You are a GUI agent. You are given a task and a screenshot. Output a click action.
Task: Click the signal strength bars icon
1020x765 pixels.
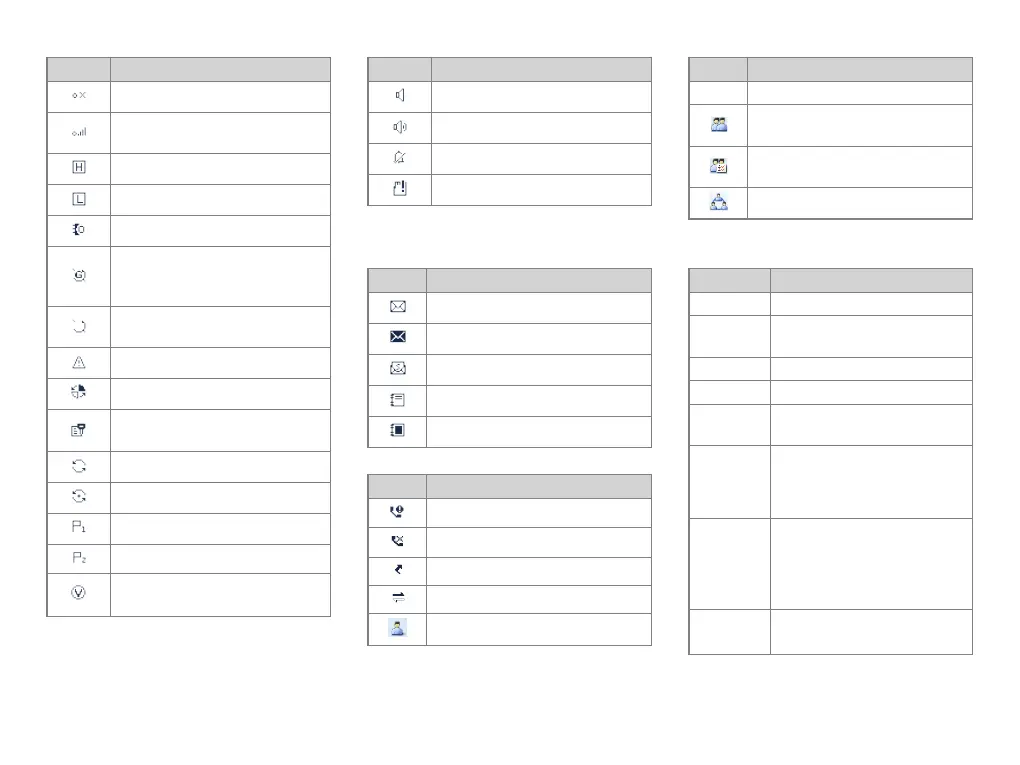79,132
